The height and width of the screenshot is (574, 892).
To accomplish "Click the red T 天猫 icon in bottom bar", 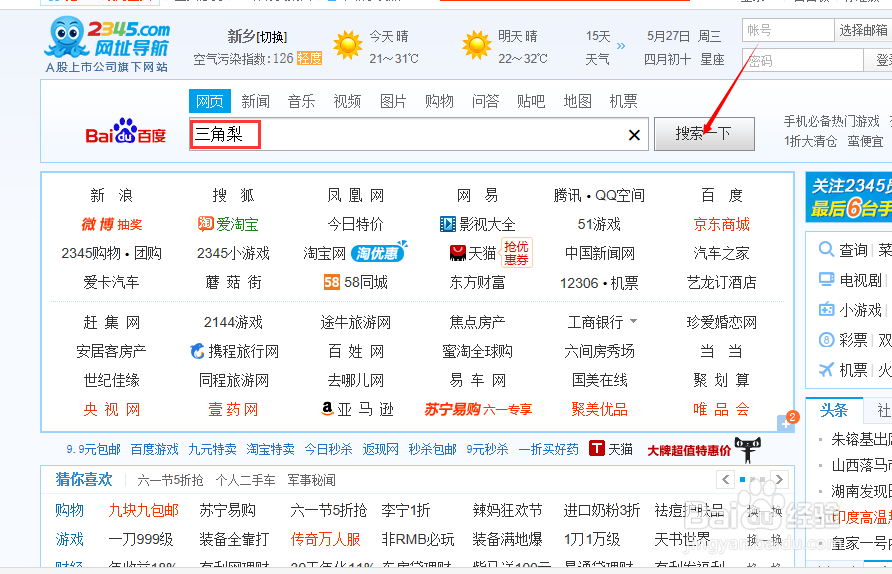I will 596,449.
